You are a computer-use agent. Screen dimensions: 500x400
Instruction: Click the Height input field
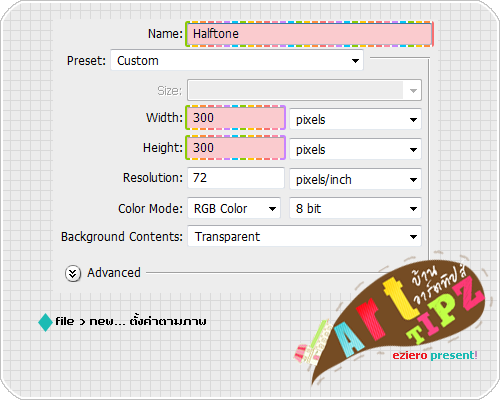pos(235,147)
